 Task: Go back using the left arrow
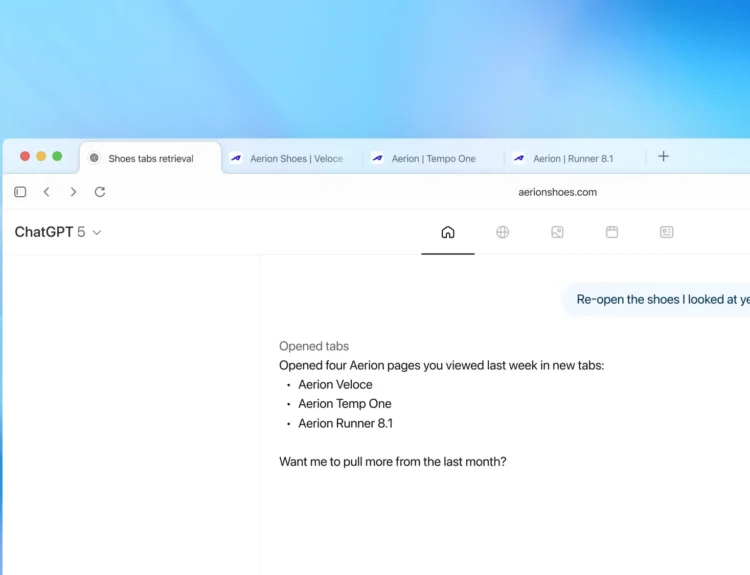click(x=46, y=192)
